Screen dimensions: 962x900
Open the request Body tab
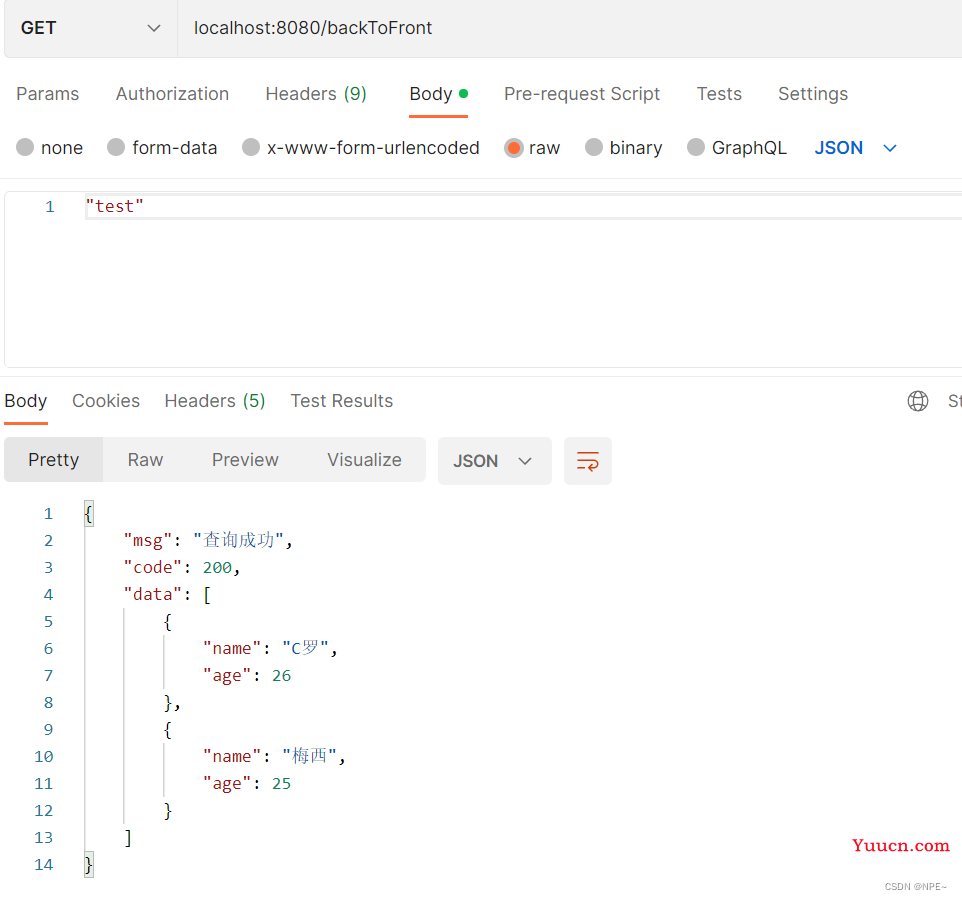(438, 94)
